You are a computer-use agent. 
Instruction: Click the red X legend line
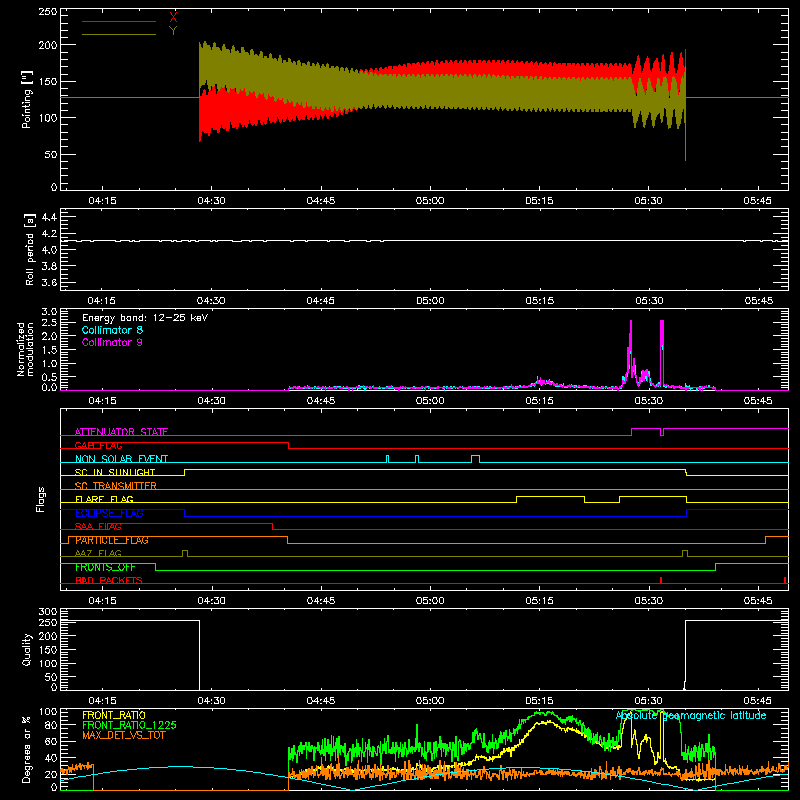pyautogui.click(x=119, y=21)
